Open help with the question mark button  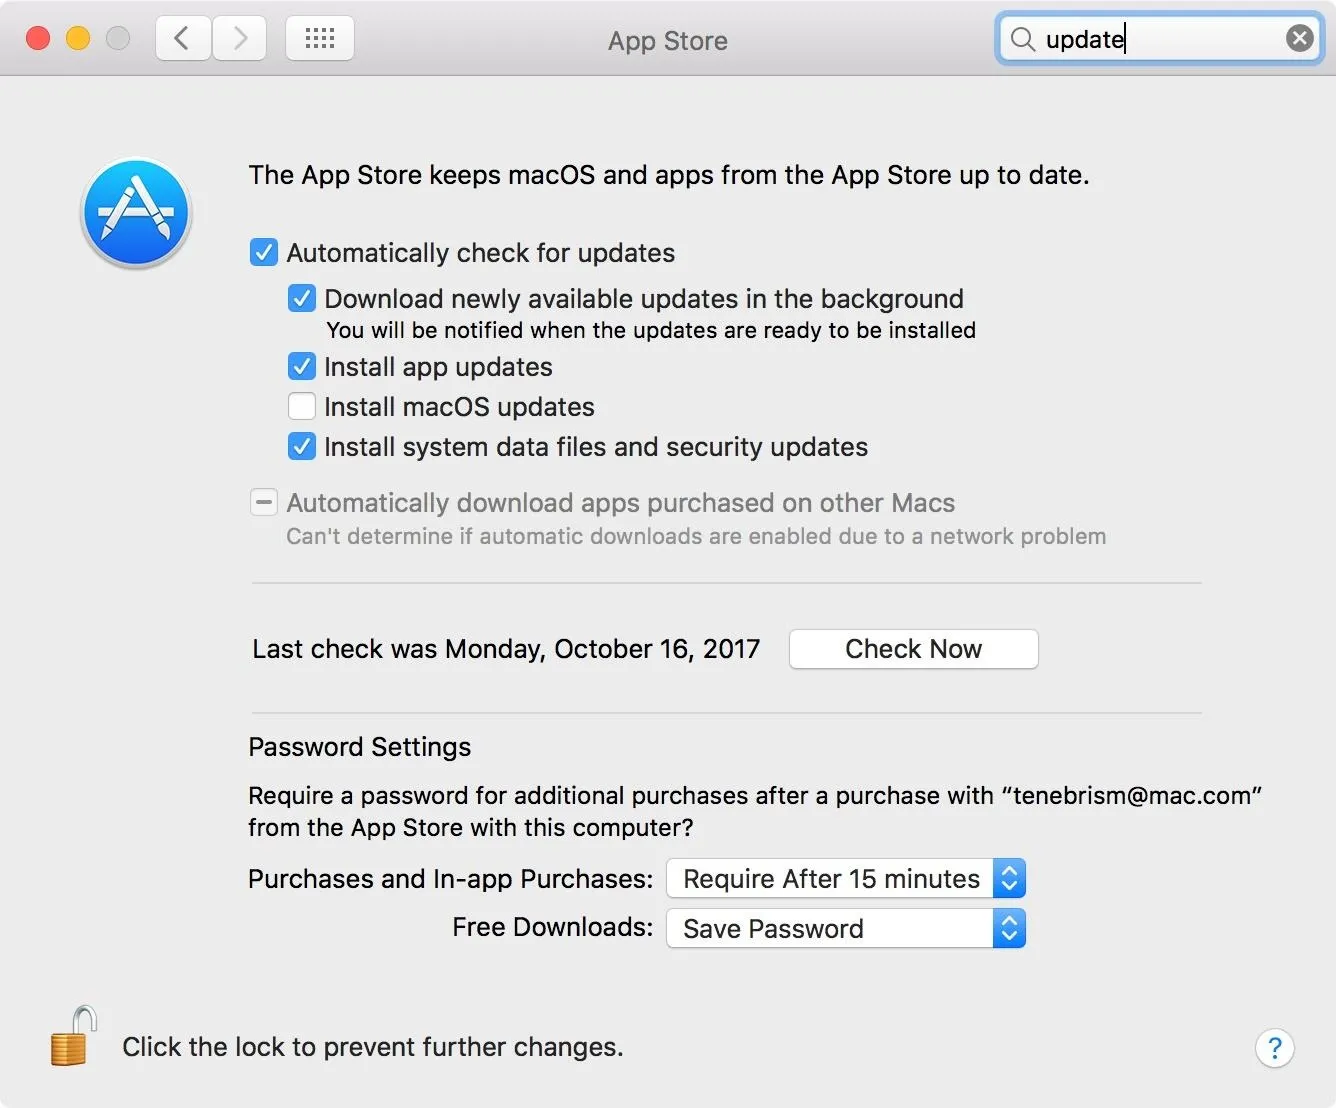(1274, 1048)
